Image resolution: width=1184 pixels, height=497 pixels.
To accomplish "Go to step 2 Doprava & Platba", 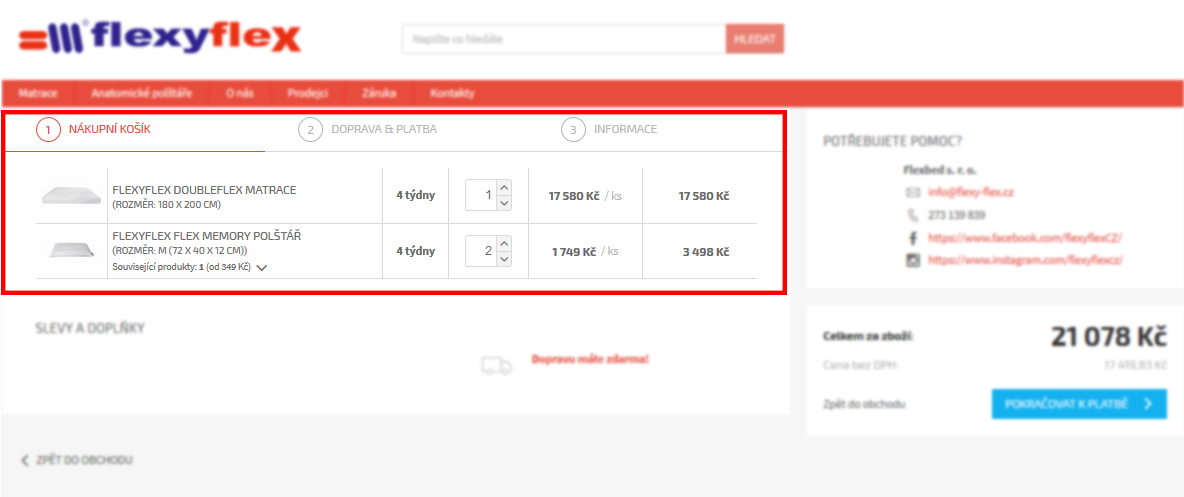I will (x=368, y=130).
